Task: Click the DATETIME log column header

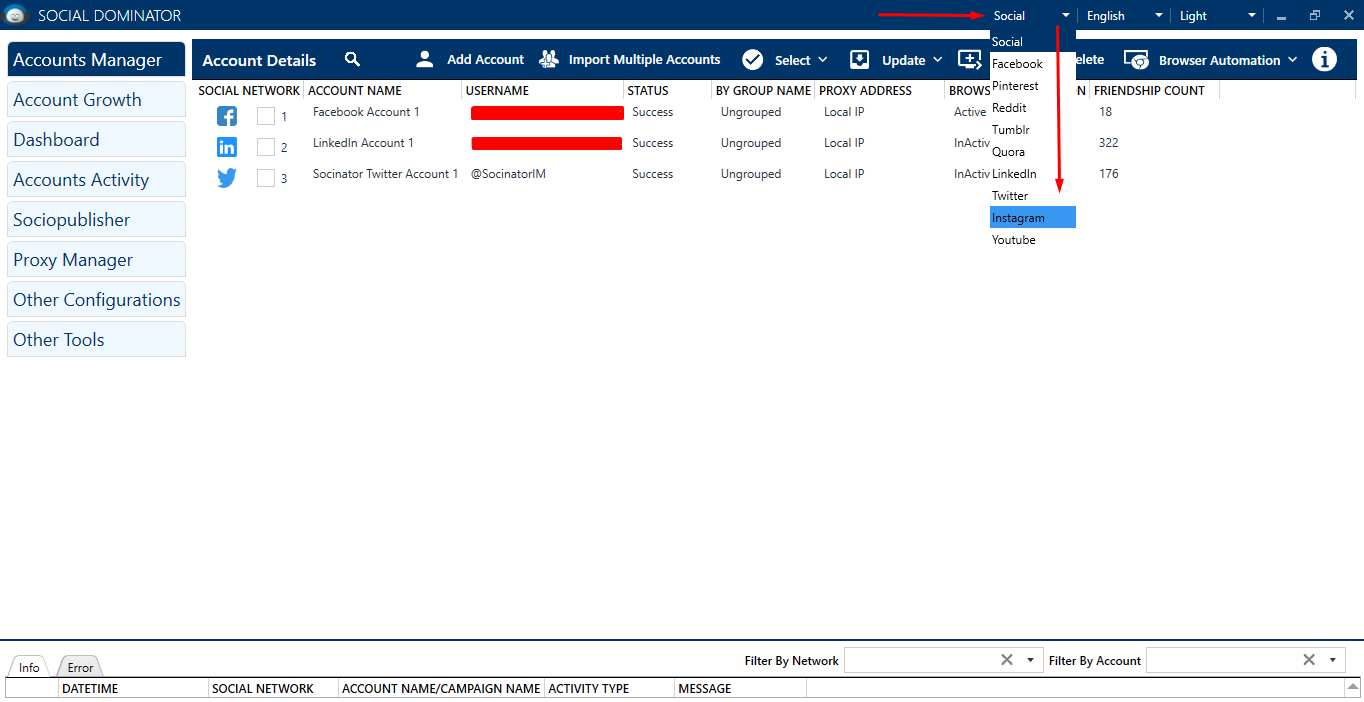Action: 89,689
